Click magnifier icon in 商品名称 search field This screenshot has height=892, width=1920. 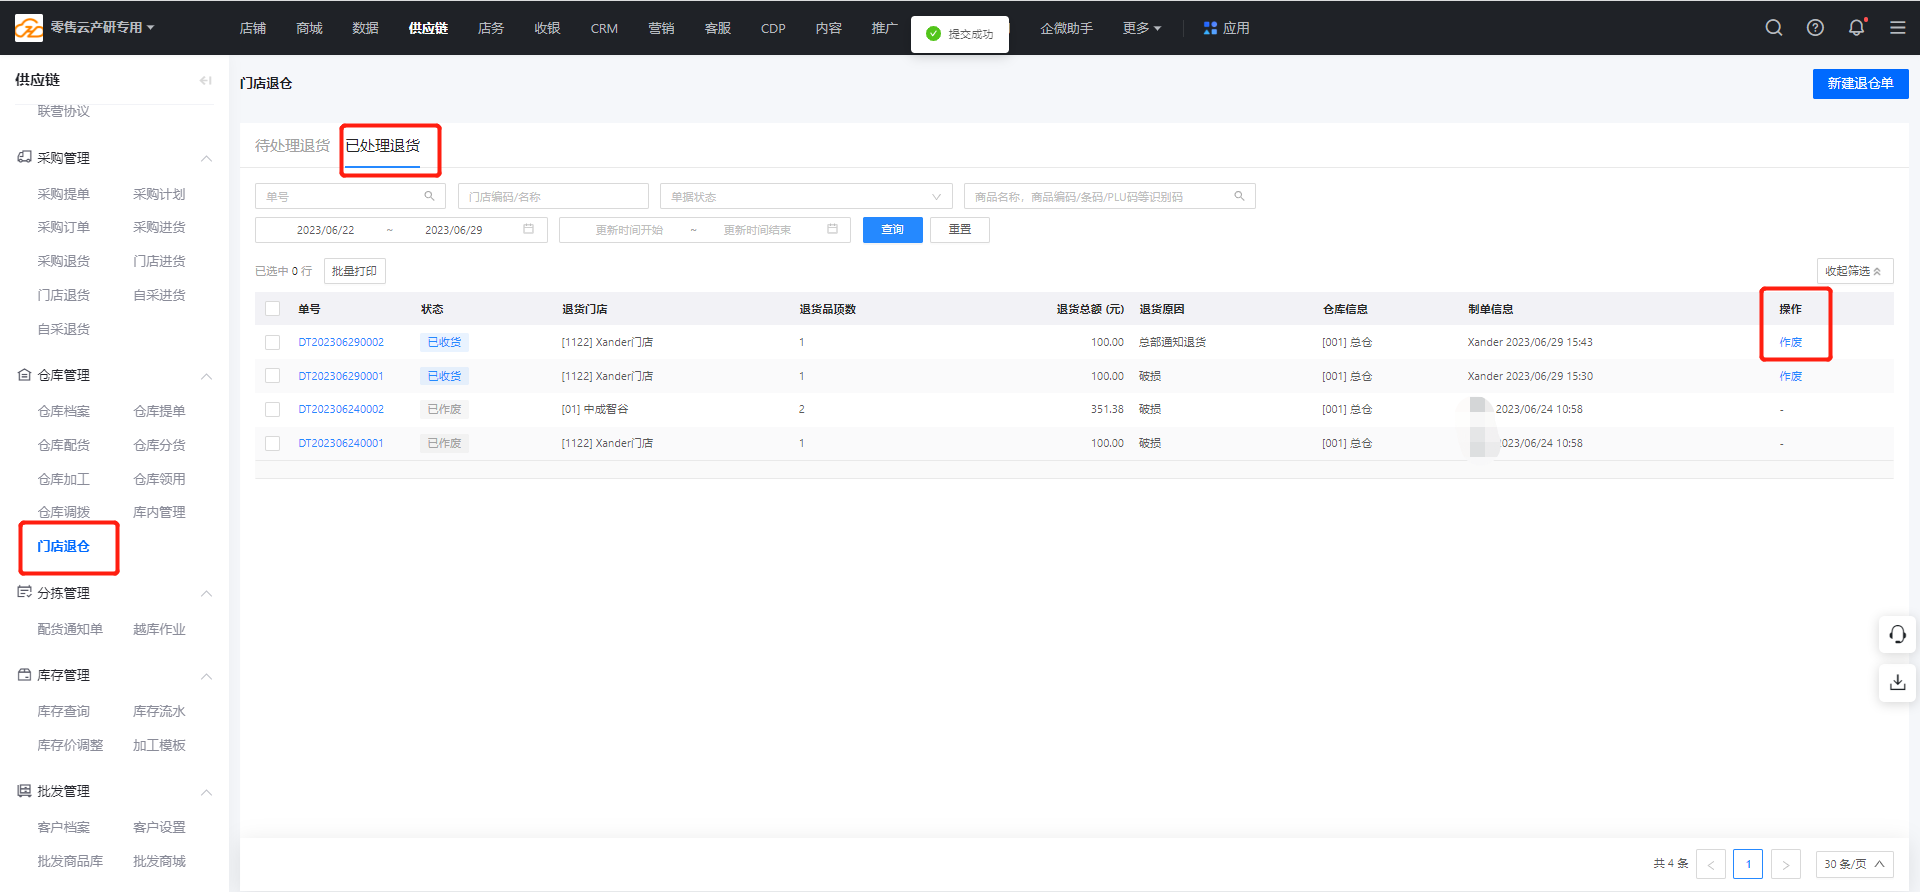1239,196
